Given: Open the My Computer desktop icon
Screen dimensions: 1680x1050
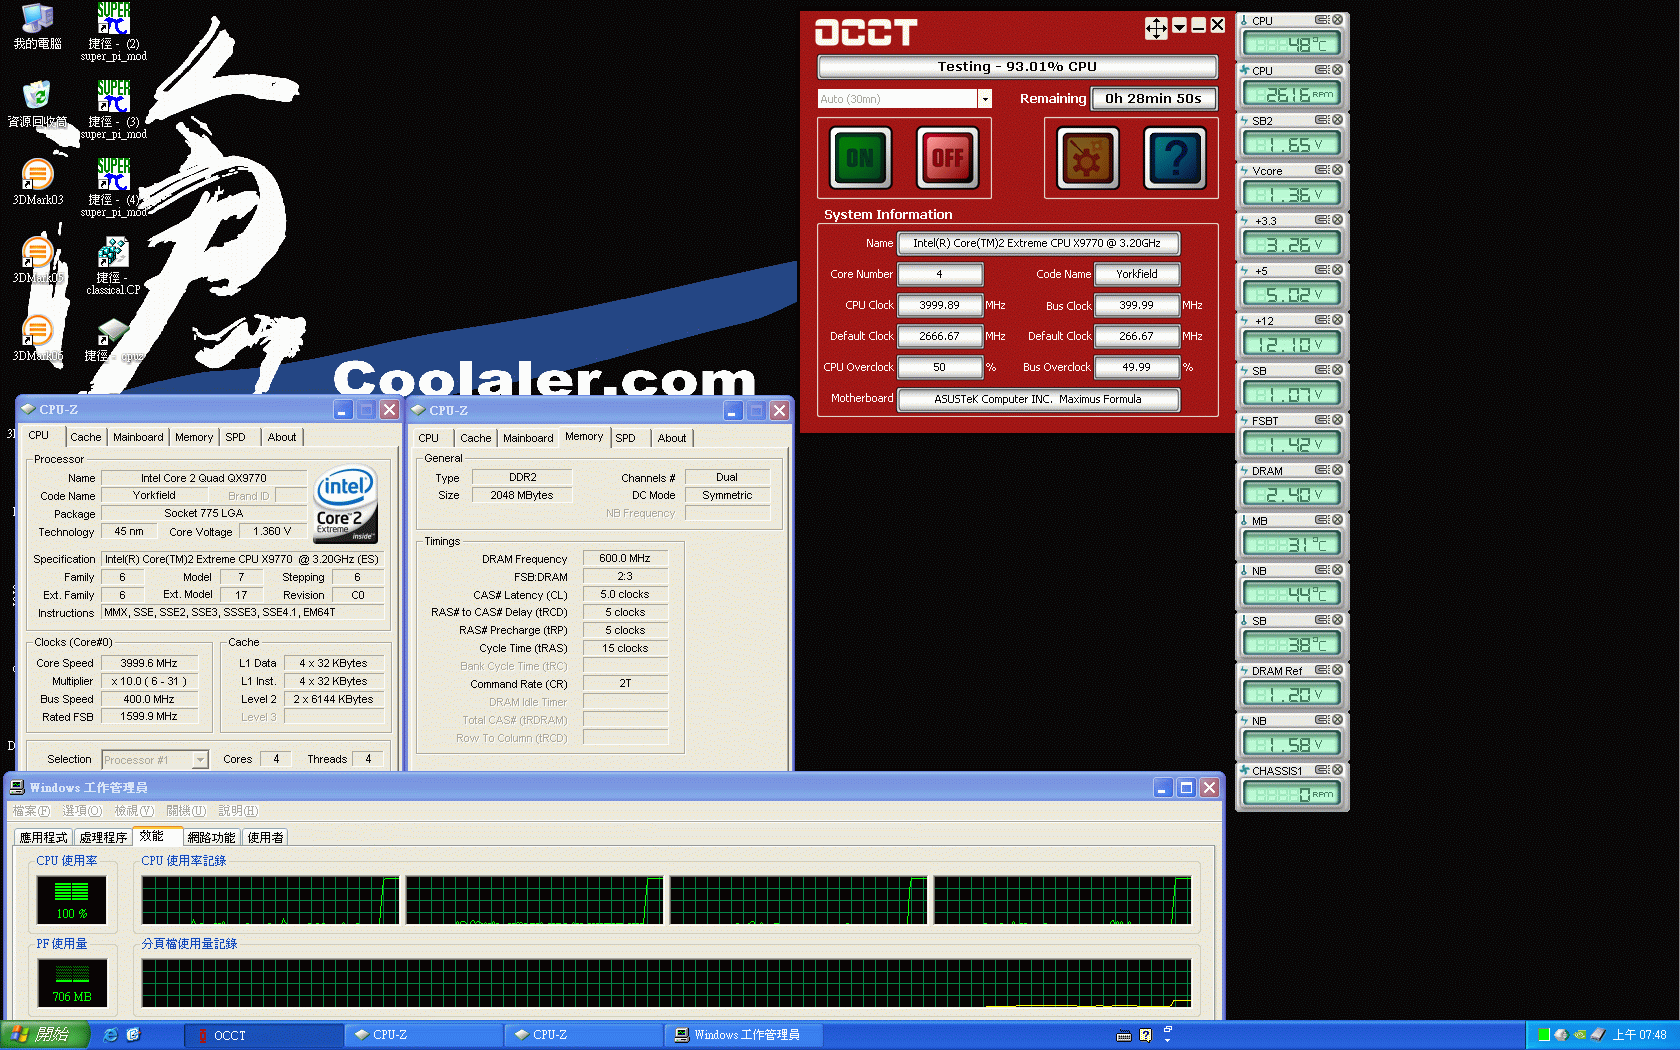Looking at the screenshot, I should tap(37, 27).
